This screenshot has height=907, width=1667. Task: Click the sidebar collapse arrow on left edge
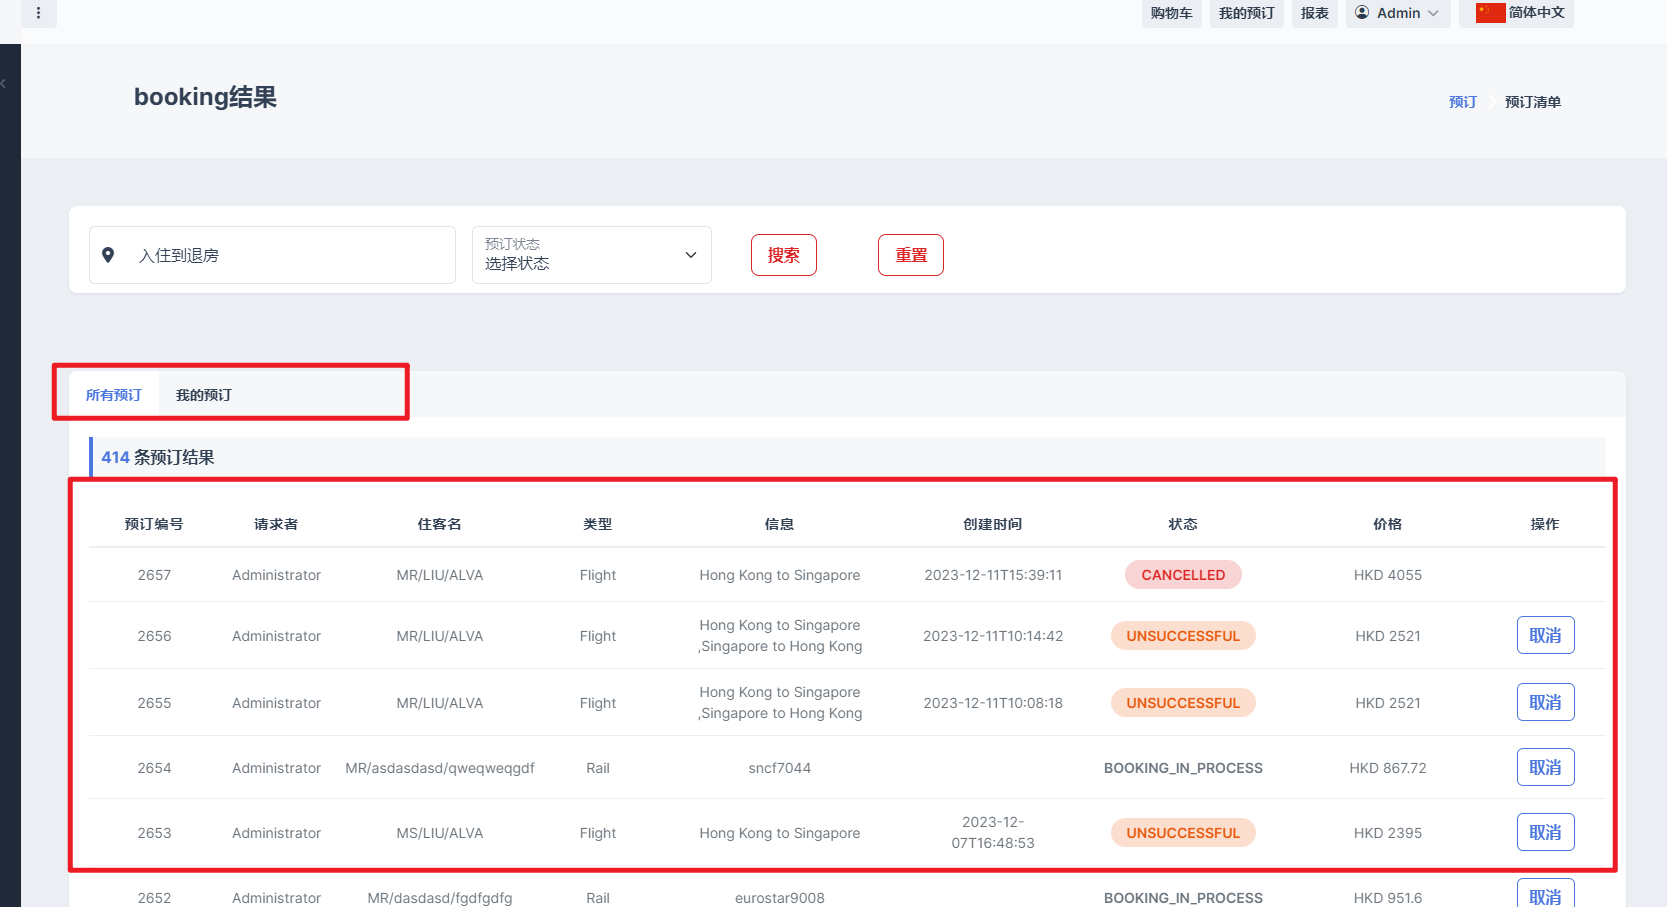pos(4,84)
